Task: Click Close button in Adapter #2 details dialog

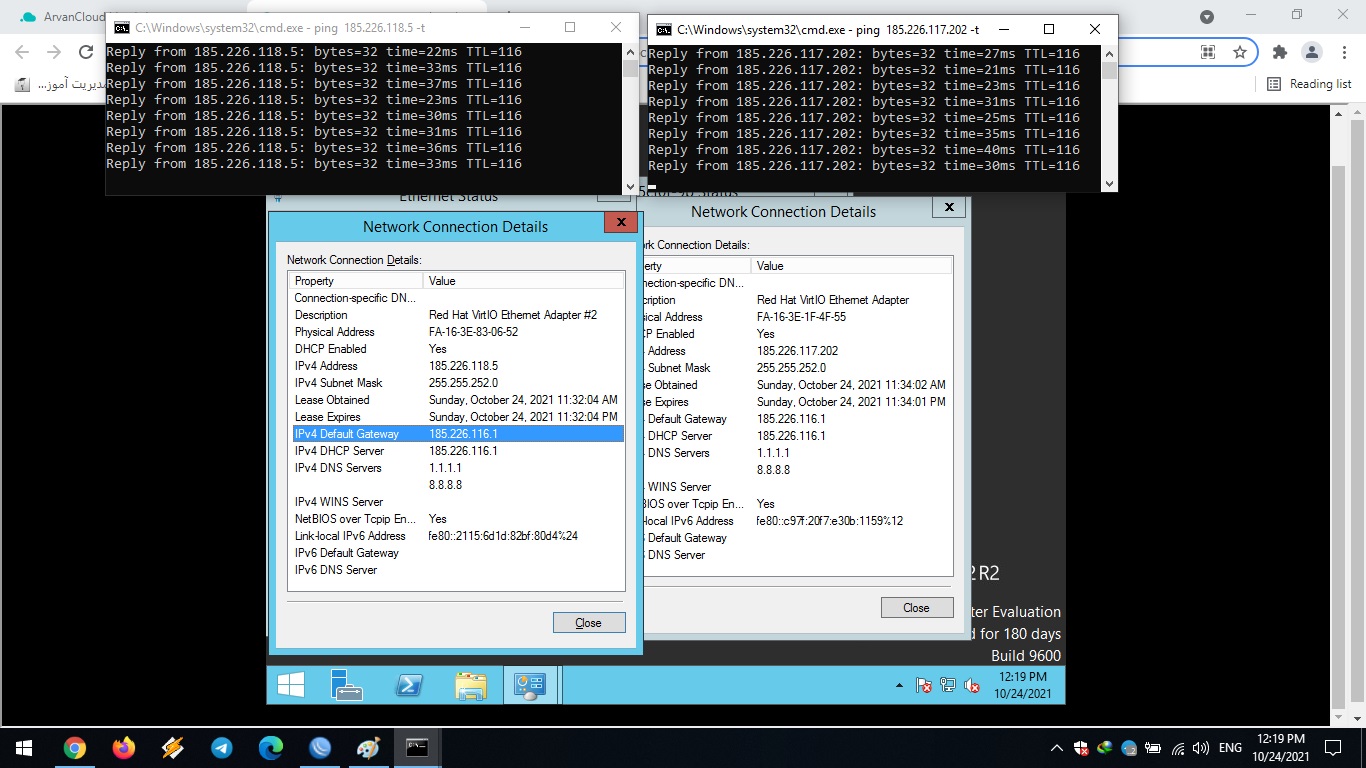Action: click(589, 623)
